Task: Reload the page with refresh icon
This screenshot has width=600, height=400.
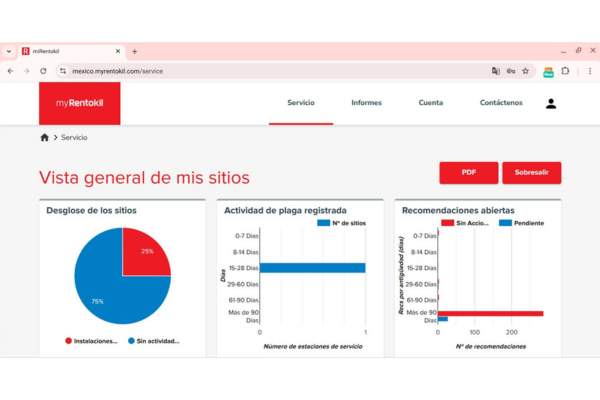Action: point(43,71)
